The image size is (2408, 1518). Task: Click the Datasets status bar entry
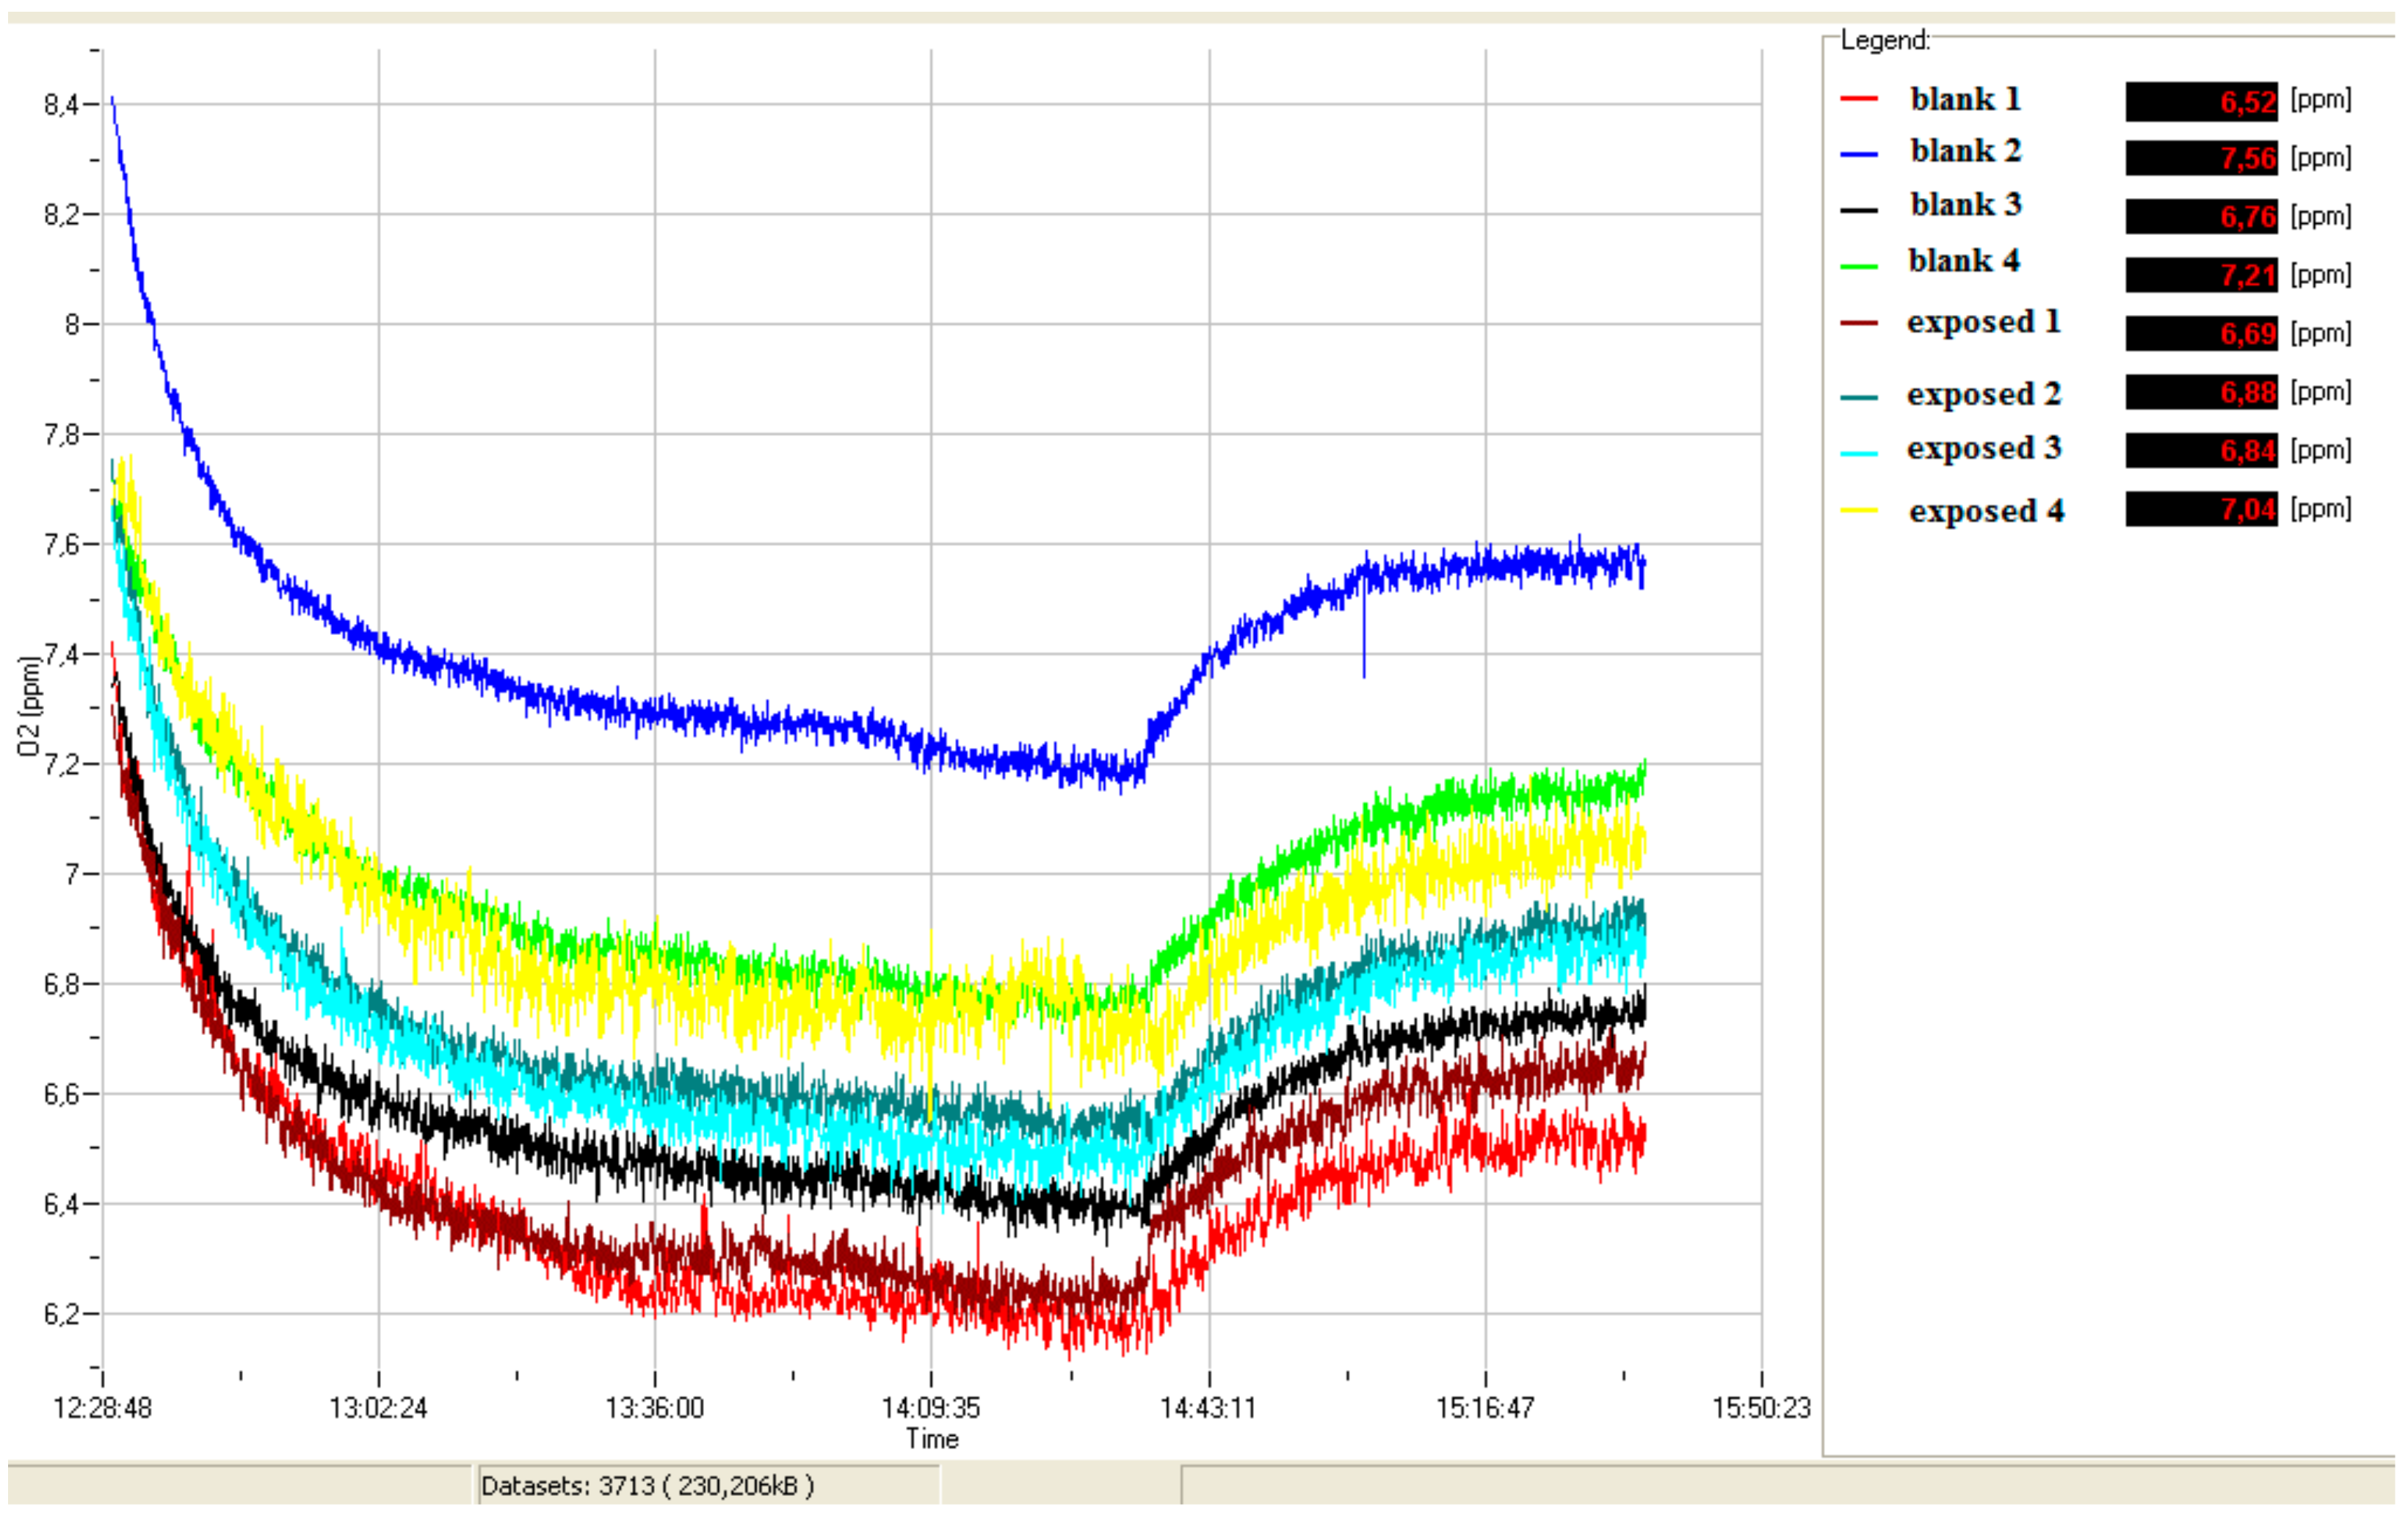(649, 1487)
